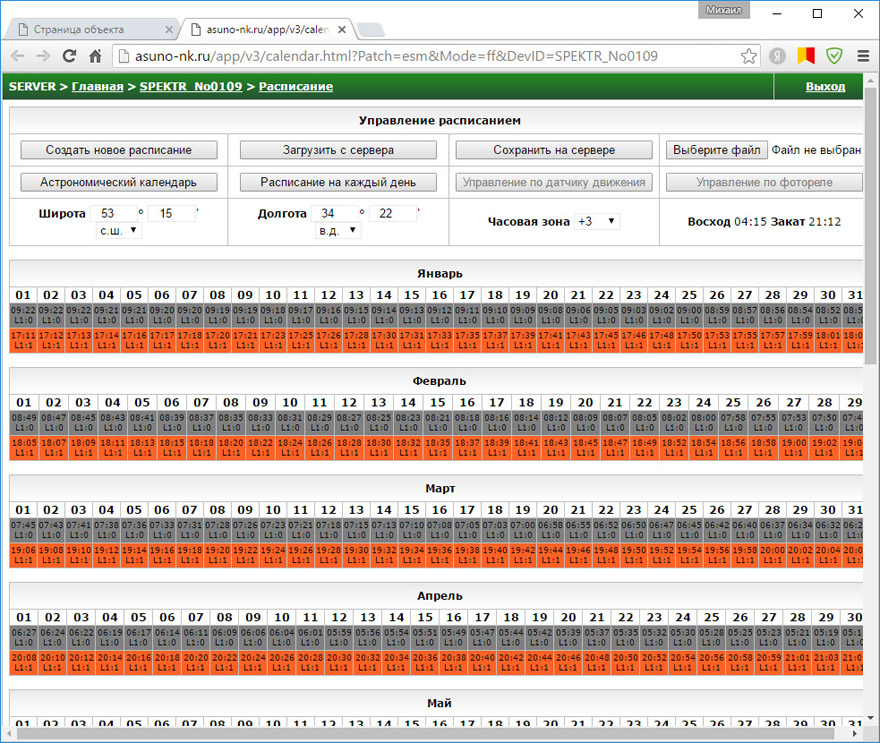Click the Михаил profile button
The width and height of the screenshot is (880, 743).
point(723,10)
